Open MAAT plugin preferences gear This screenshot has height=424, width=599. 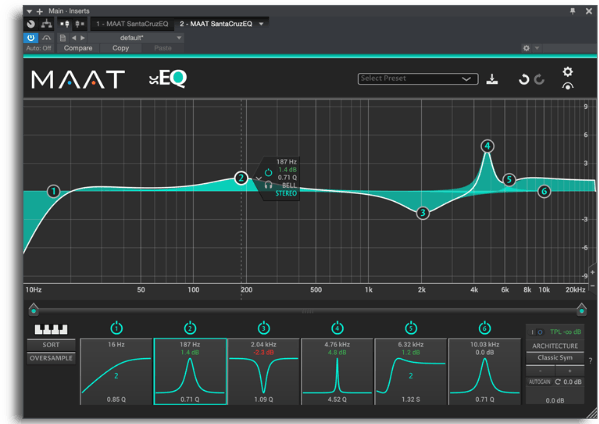(x=568, y=71)
